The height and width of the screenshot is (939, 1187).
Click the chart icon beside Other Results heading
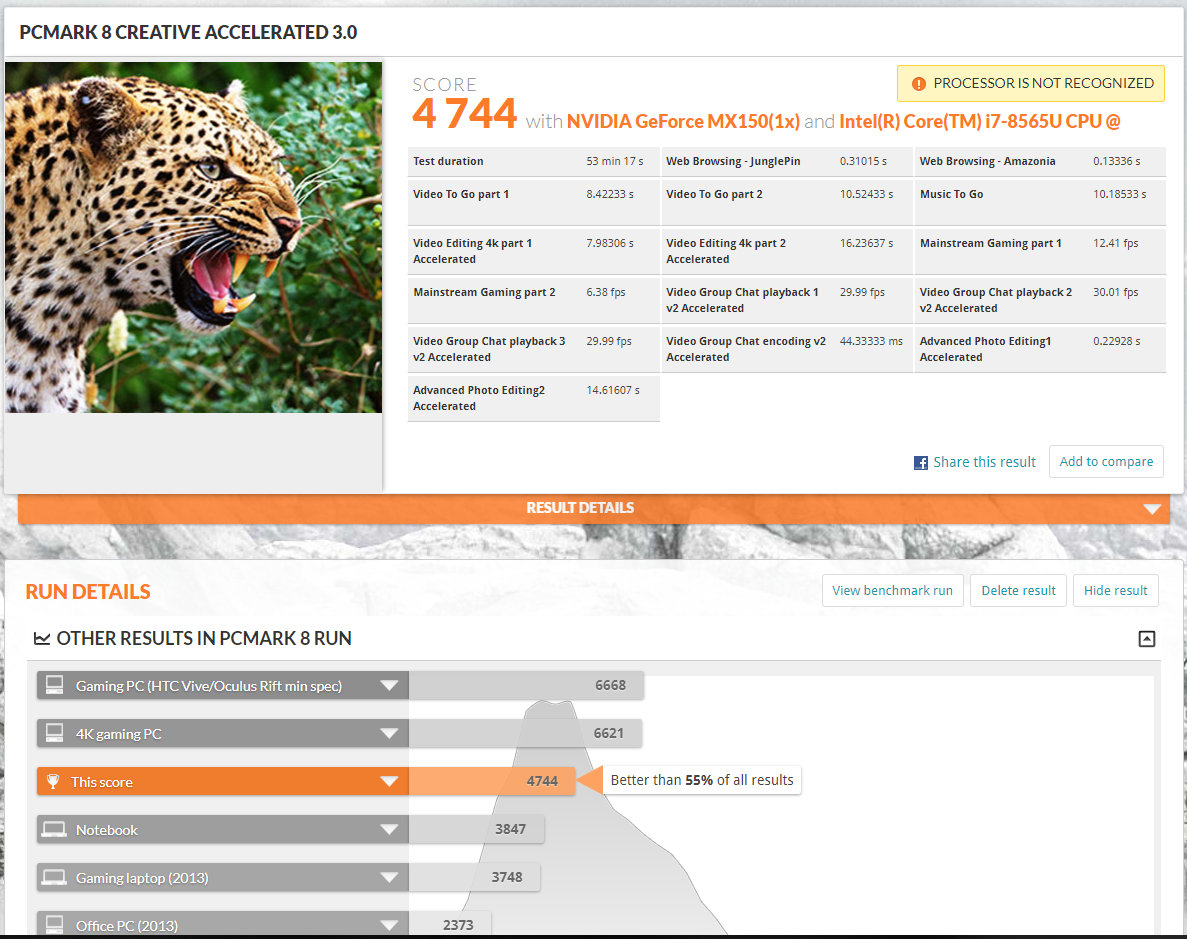[x=42, y=638]
